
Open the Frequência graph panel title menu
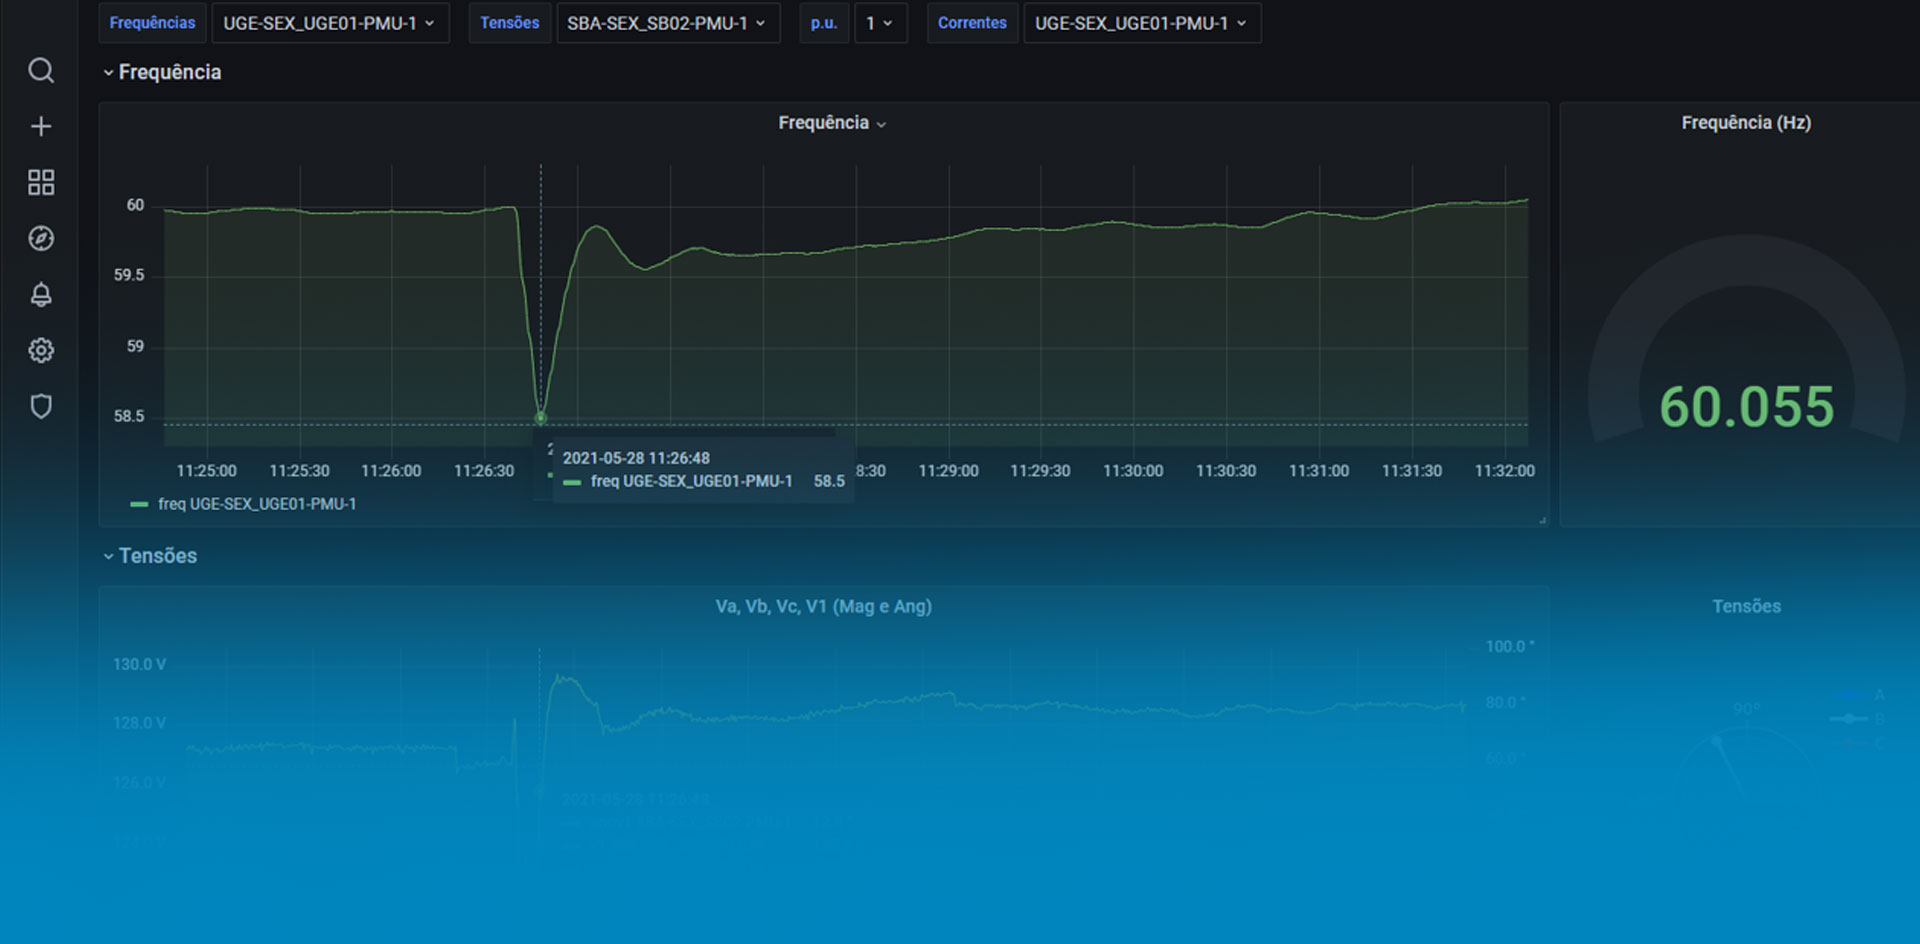(x=831, y=123)
